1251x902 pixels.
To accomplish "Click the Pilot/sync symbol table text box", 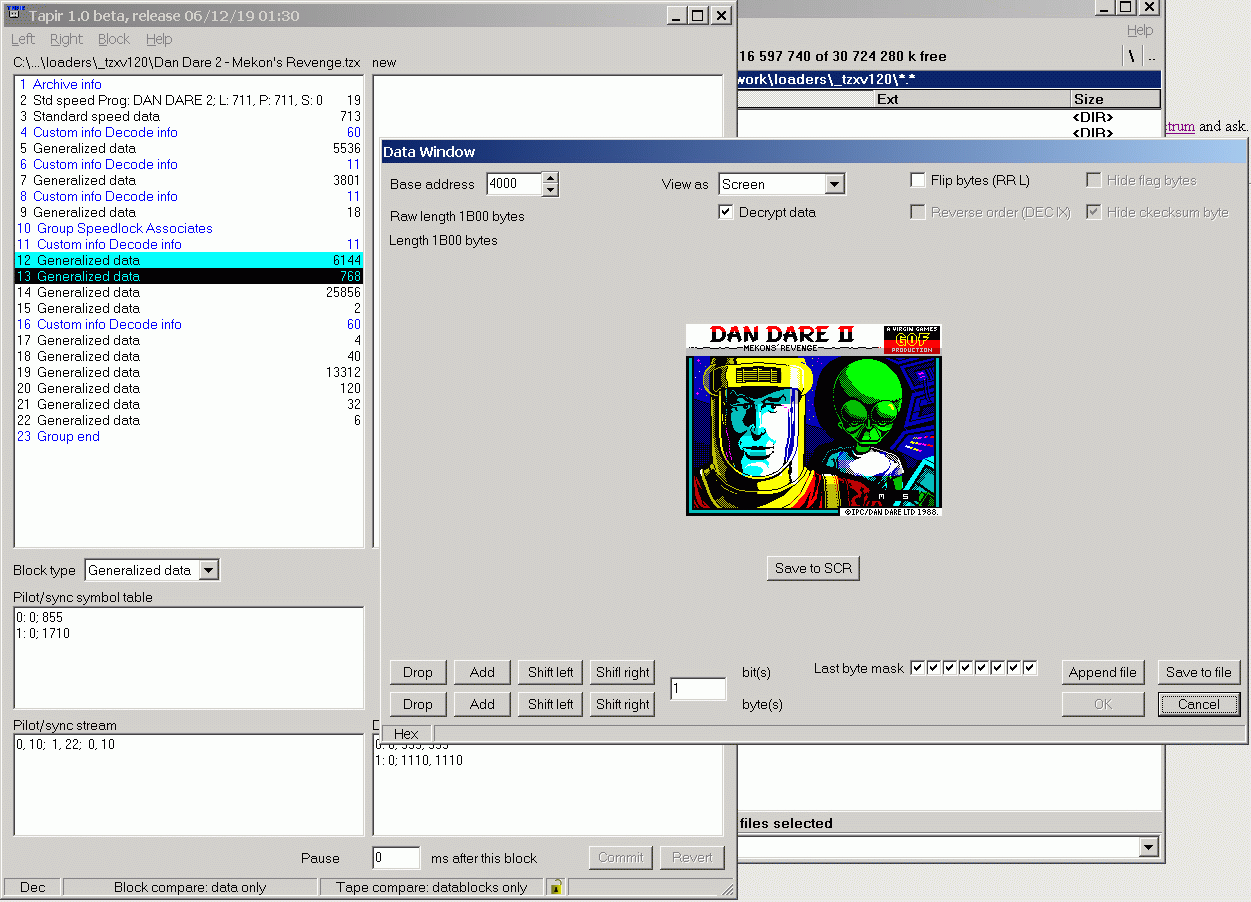I will pos(189,657).
